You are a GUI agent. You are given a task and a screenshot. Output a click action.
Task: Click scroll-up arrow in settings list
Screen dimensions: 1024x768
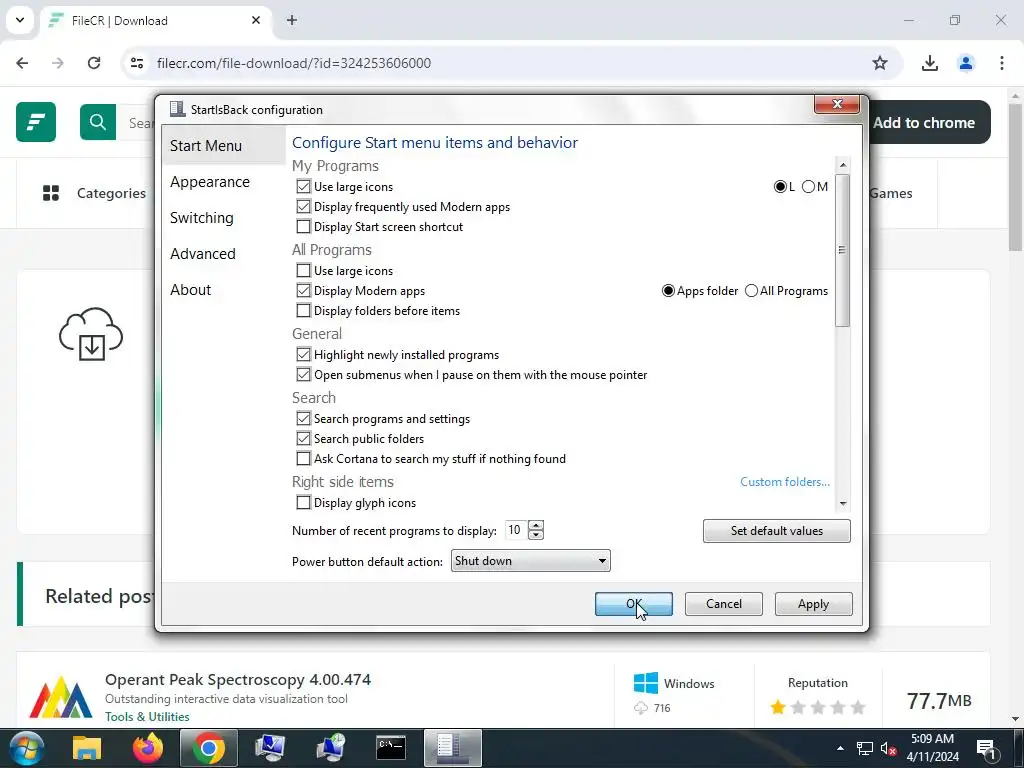[842, 165]
